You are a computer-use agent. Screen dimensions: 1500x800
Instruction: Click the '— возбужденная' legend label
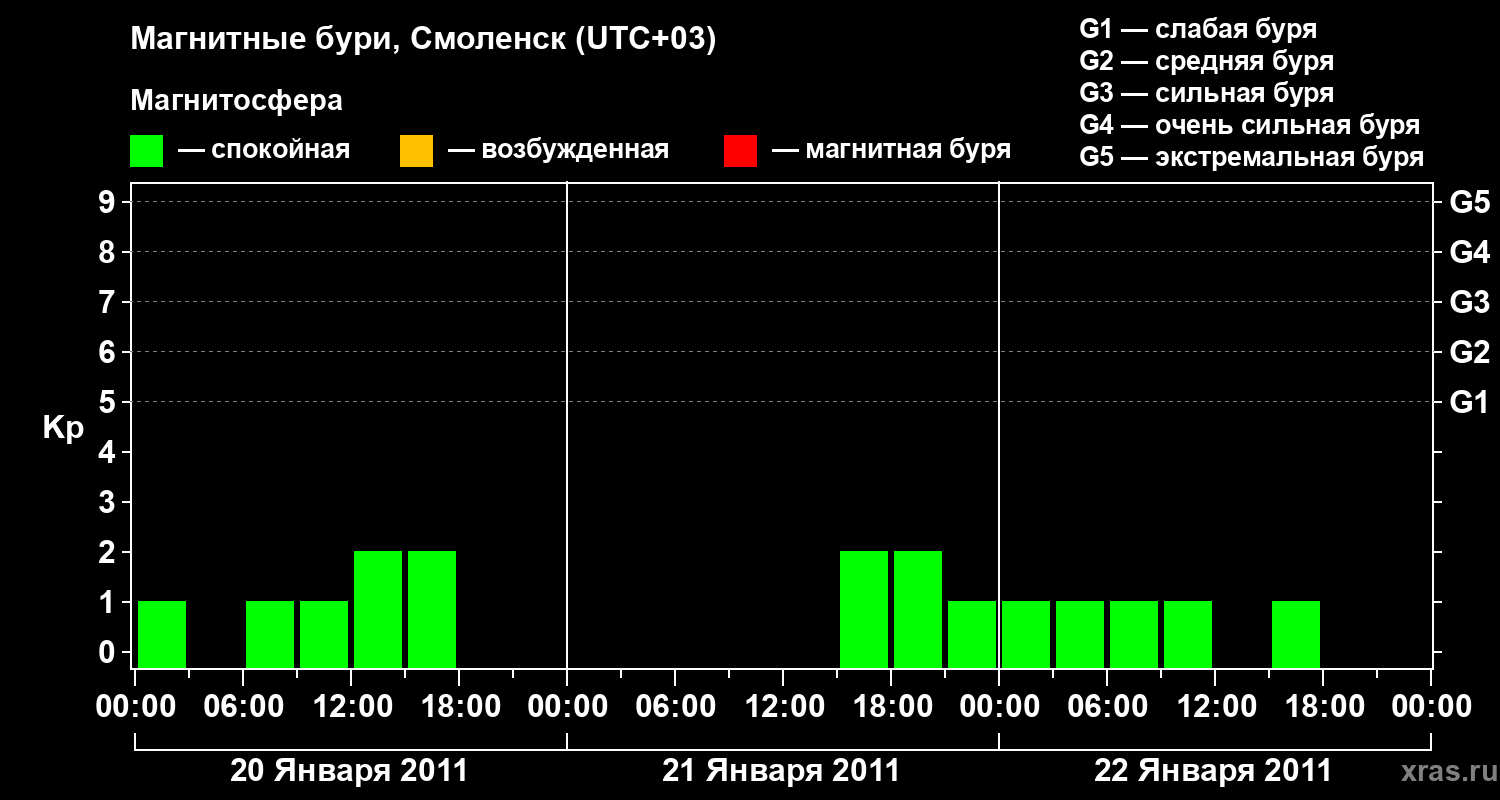[558, 150]
